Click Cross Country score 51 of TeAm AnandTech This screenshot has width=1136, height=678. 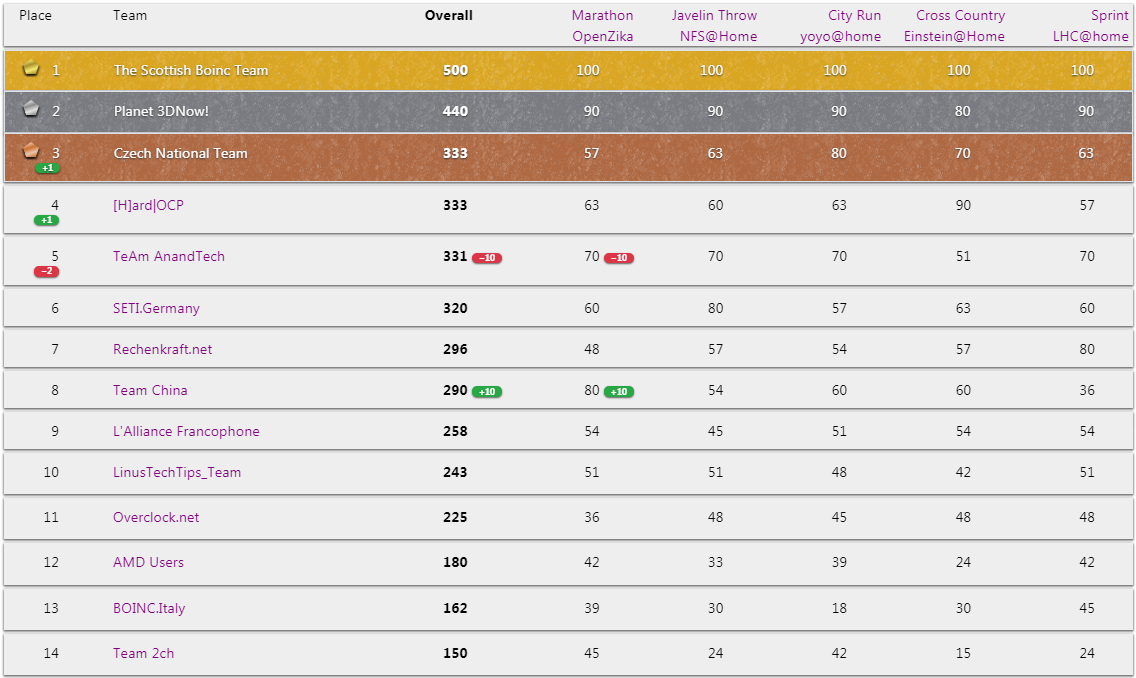[x=963, y=256]
